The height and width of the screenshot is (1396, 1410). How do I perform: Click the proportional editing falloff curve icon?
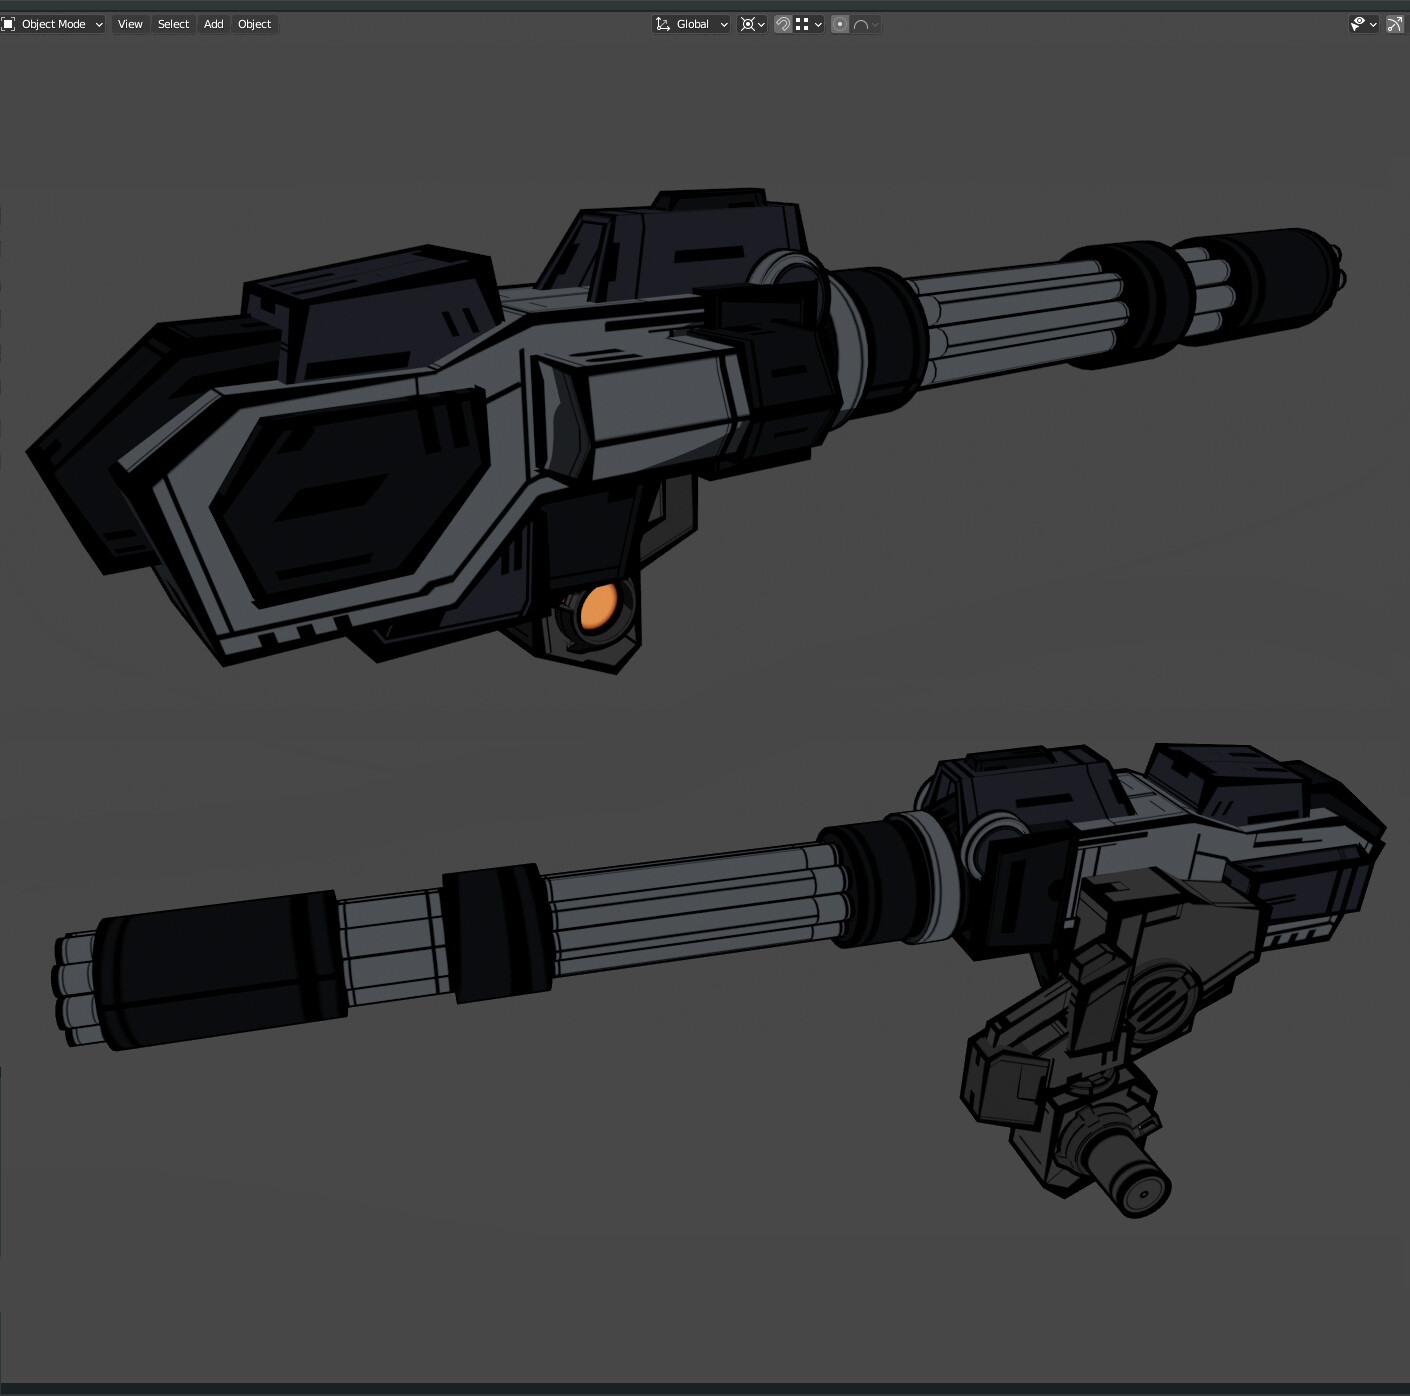tap(861, 24)
